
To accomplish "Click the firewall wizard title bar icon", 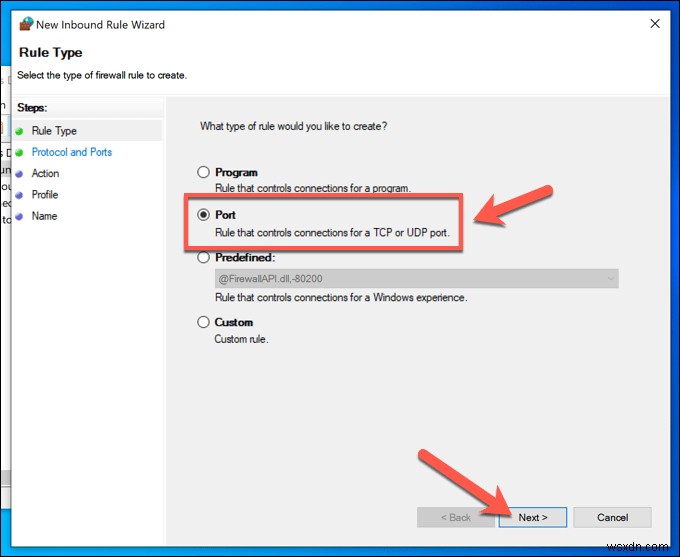I will pos(26,24).
